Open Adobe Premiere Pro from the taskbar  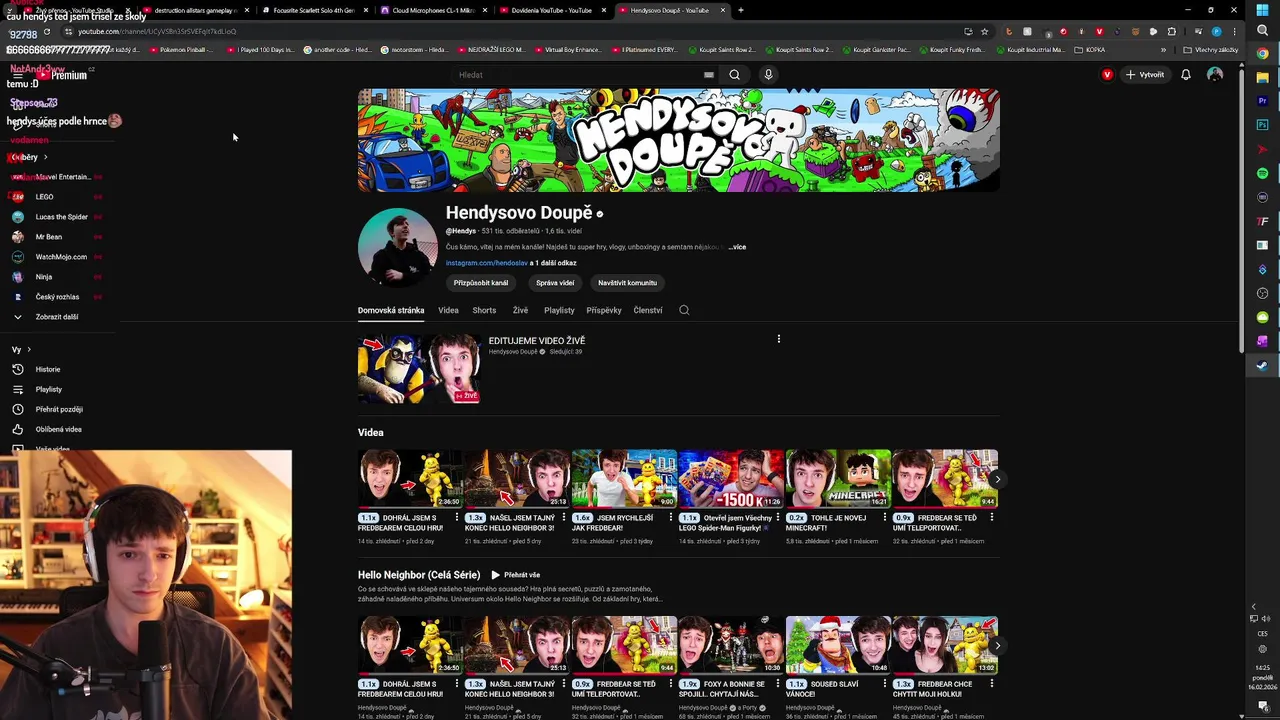[x=1263, y=101]
